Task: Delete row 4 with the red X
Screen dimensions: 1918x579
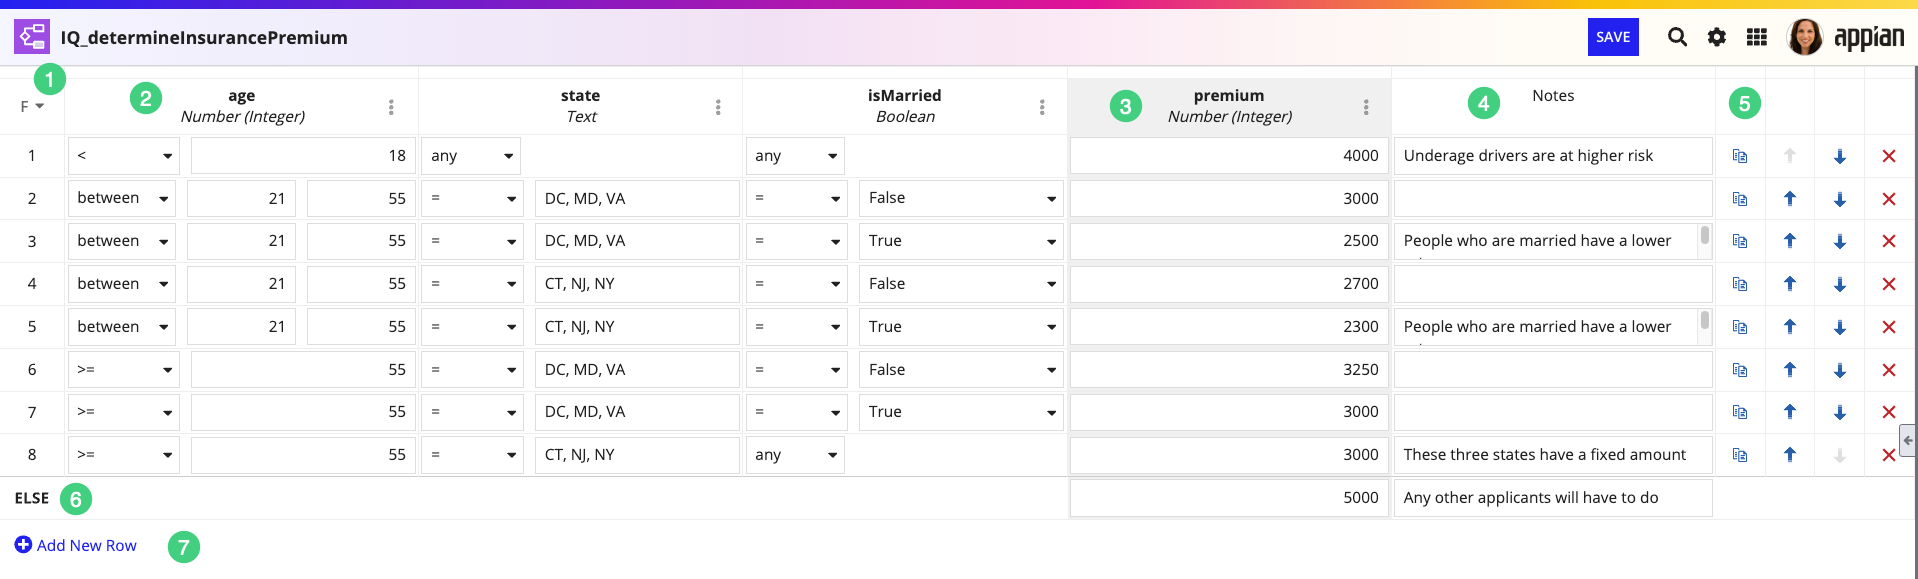Action: coord(1889,284)
